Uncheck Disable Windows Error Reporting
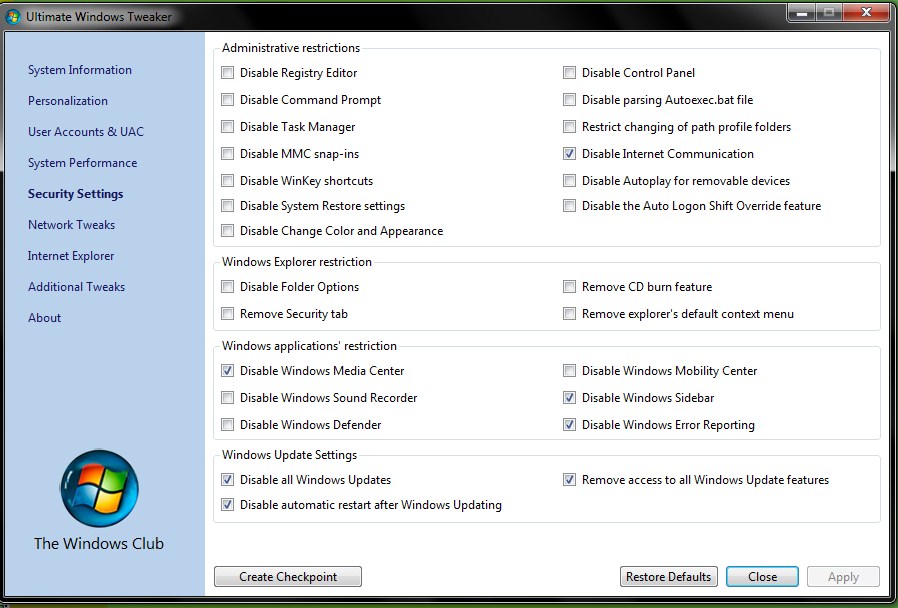Viewport: 898px width, 608px height. coord(569,425)
